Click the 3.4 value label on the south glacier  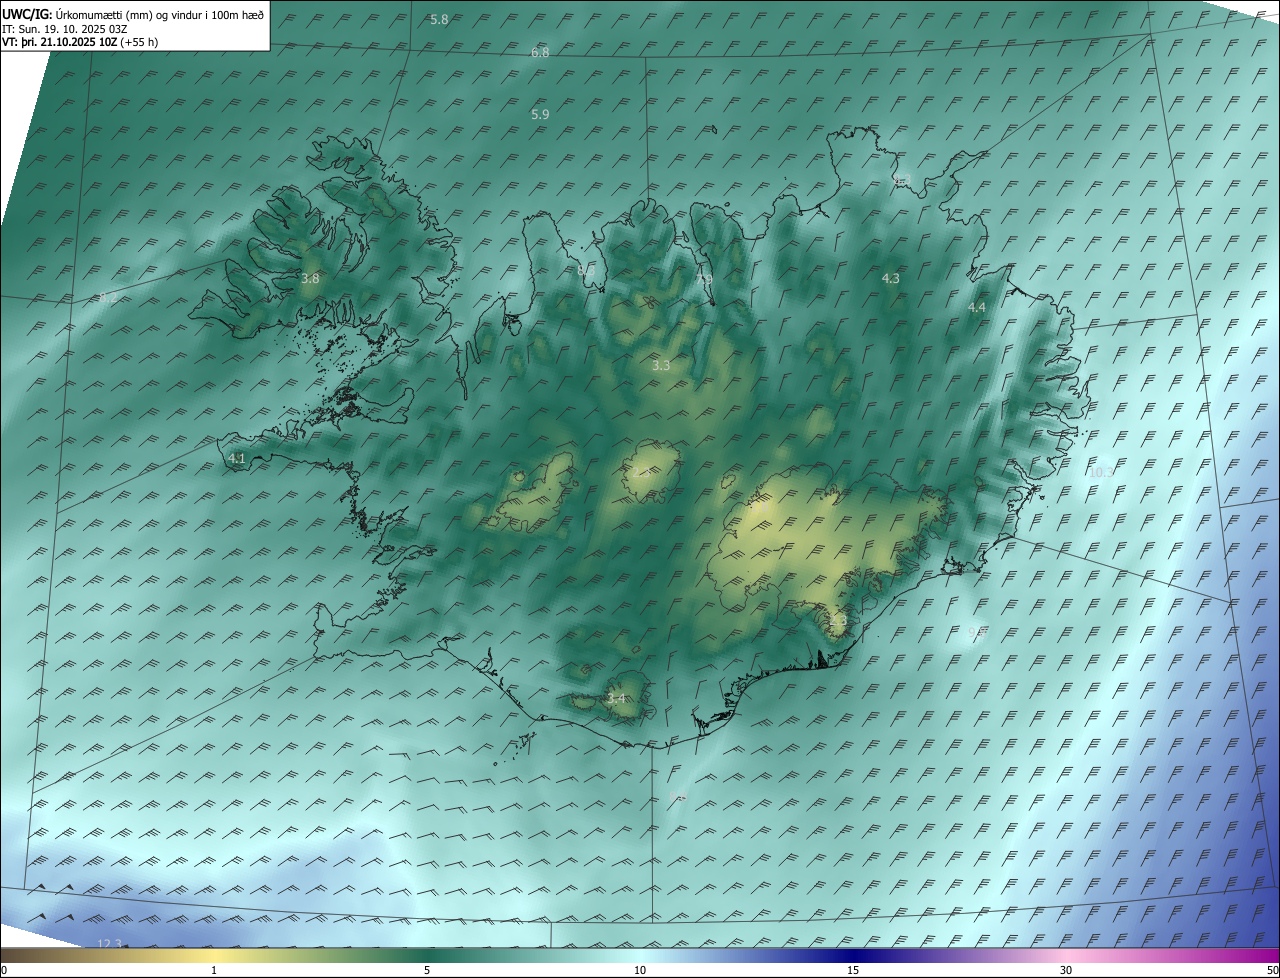pyautogui.click(x=616, y=699)
